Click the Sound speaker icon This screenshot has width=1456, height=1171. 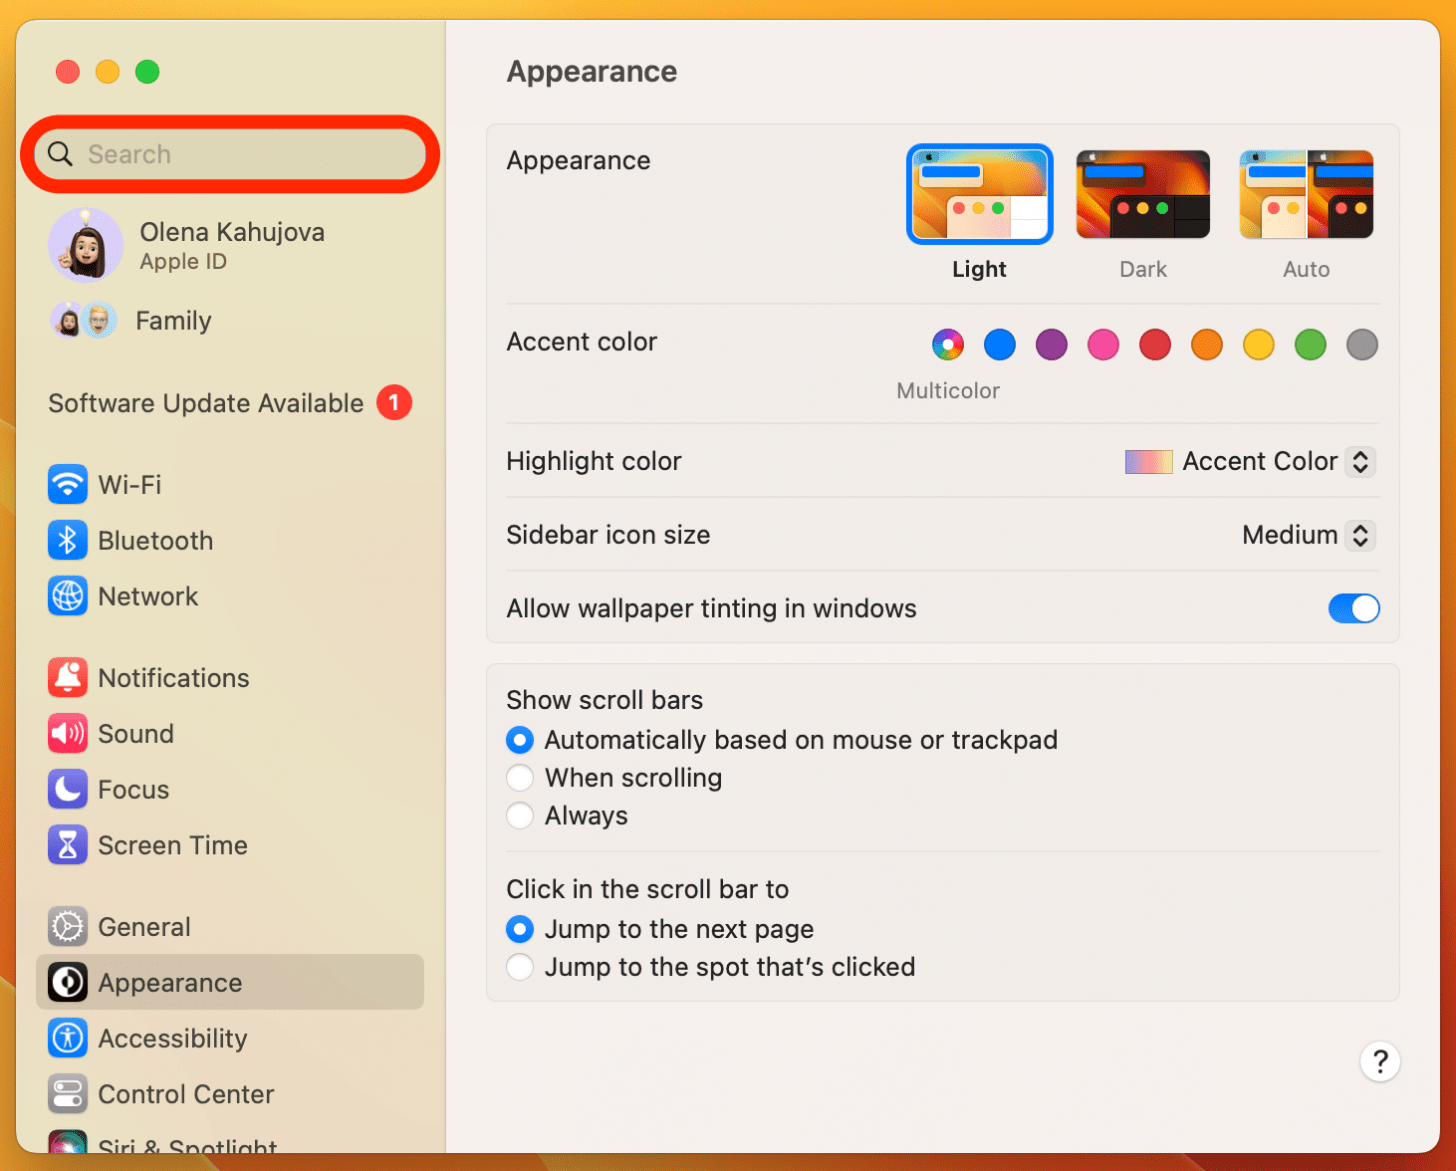pos(67,734)
